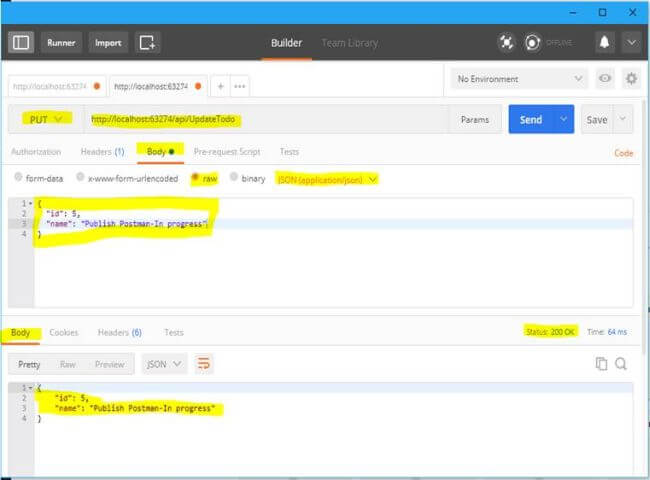Open the response Body tab
The height and width of the screenshot is (480, 650).
[x=20, y=332]
